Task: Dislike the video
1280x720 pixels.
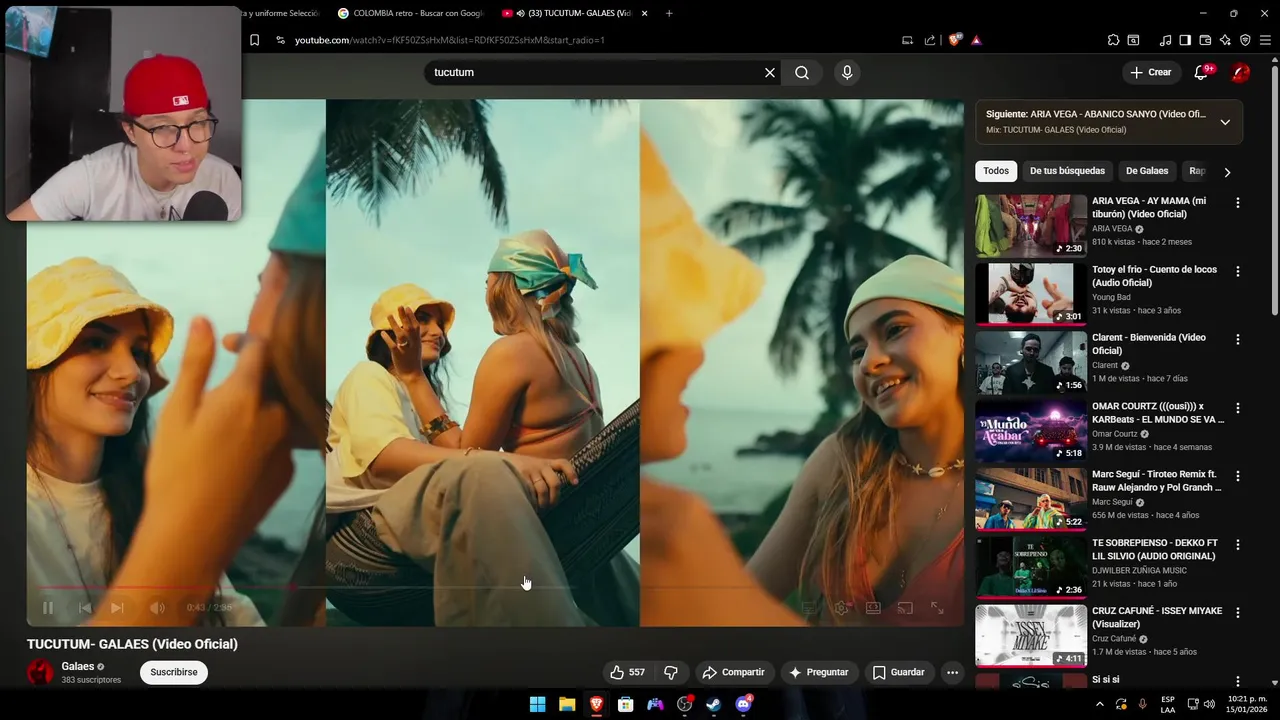Action: tap(671, 672)
